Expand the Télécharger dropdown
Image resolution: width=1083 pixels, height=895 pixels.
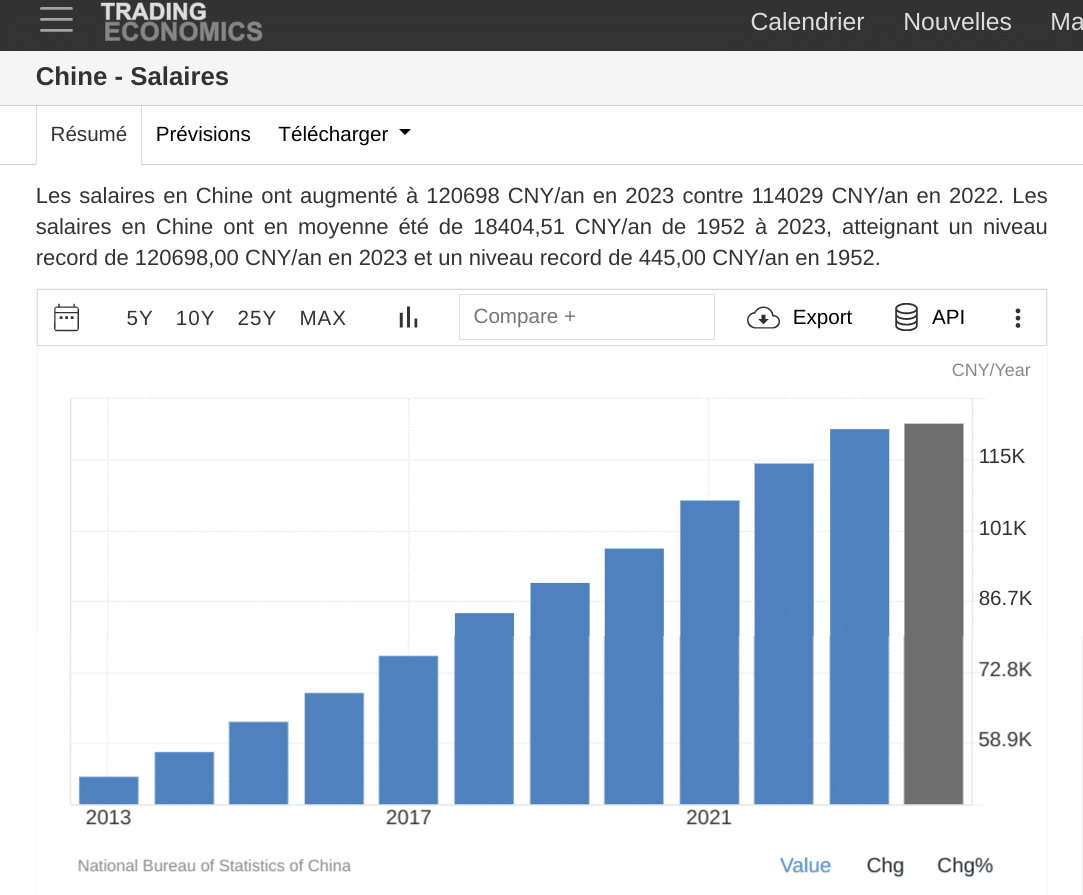(344, 134)
